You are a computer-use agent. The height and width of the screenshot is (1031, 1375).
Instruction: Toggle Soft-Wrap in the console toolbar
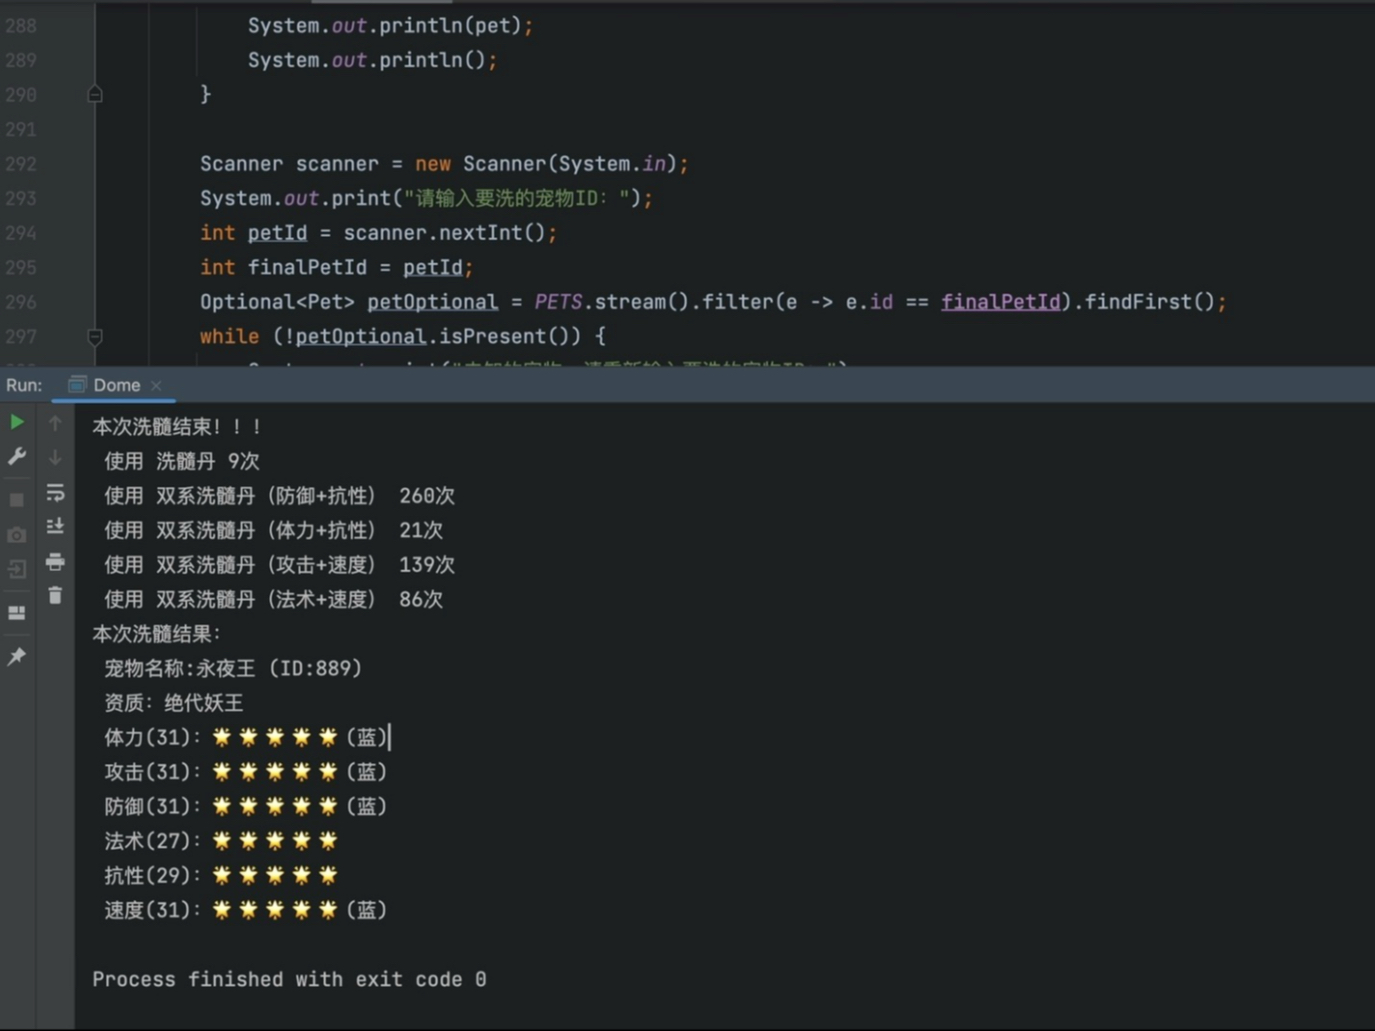[55, 492]
